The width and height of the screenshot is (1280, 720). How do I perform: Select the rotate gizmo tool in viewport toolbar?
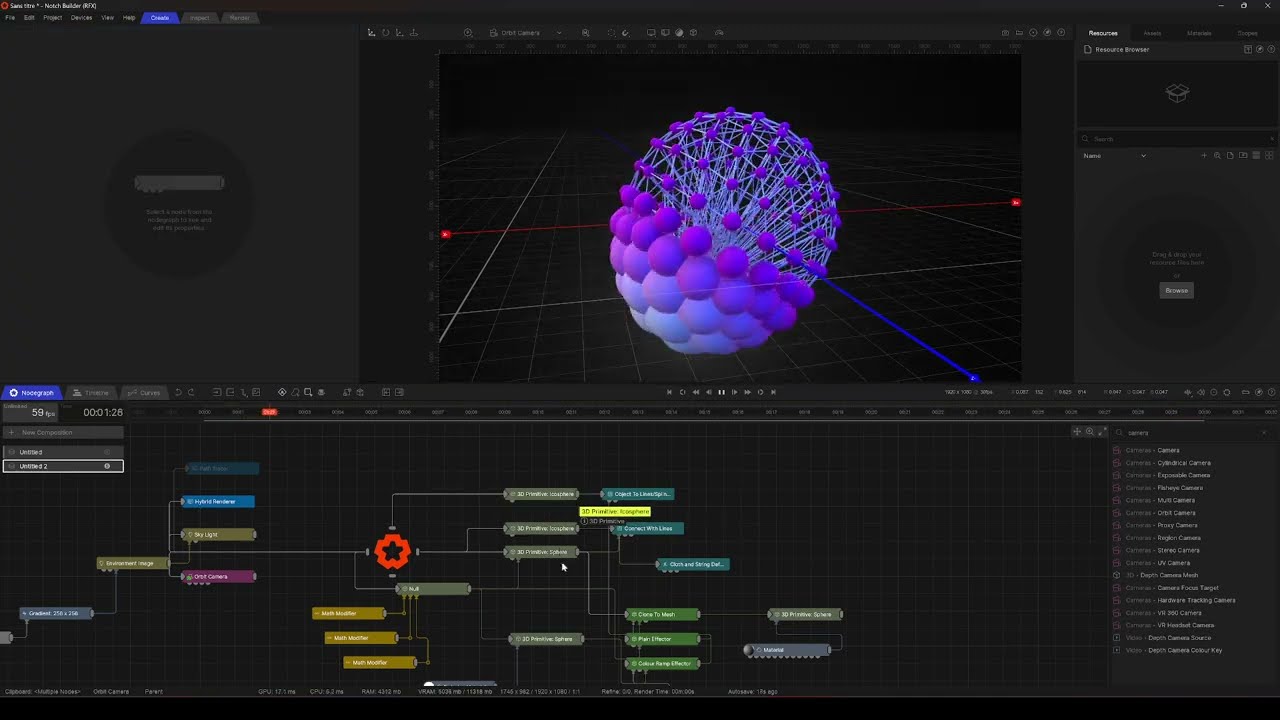coord(385,33)
